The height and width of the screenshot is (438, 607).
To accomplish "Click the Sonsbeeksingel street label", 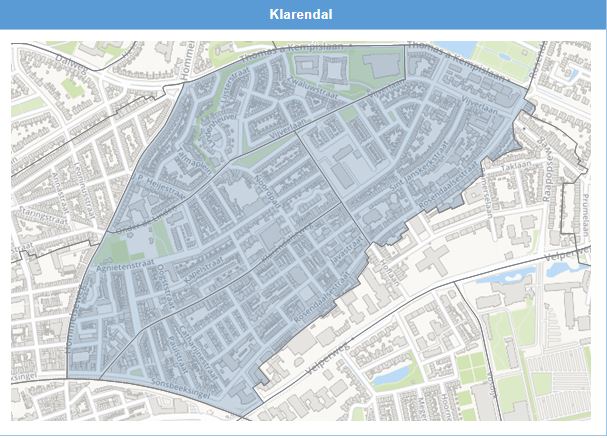I will pos(176,382).
